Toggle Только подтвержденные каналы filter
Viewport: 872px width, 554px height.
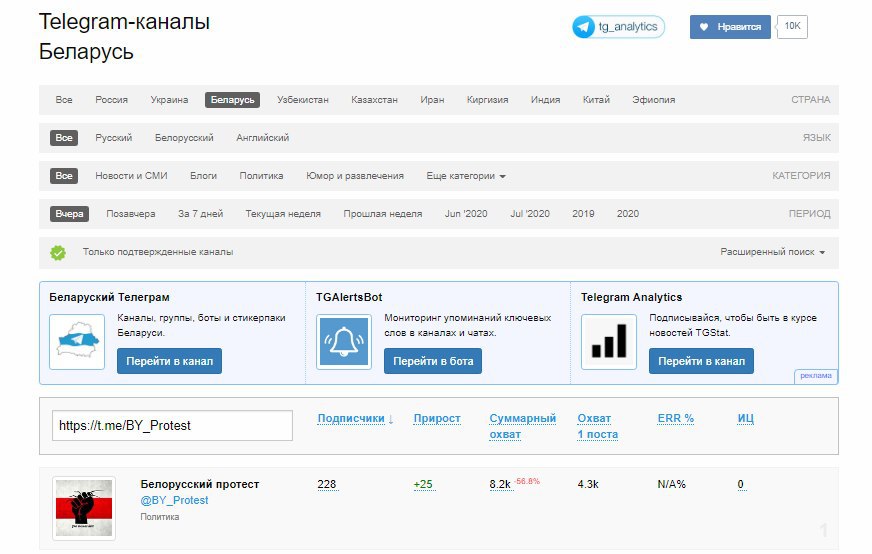(x=158, y=252)
